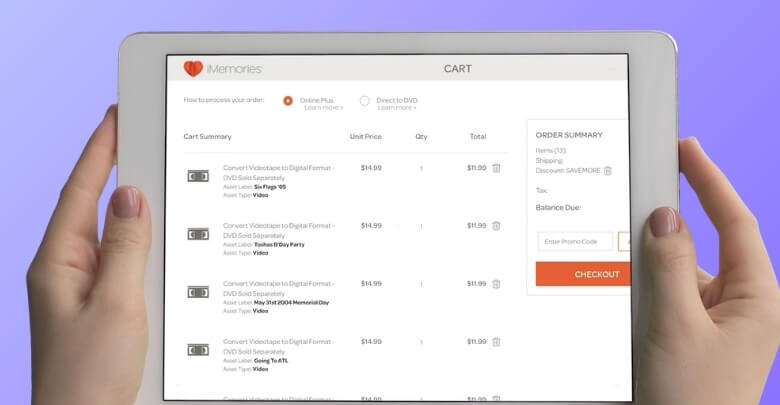Click the Going To ATL asset label
Viewport: 780px width, 405px height.
tap(271, 361)
